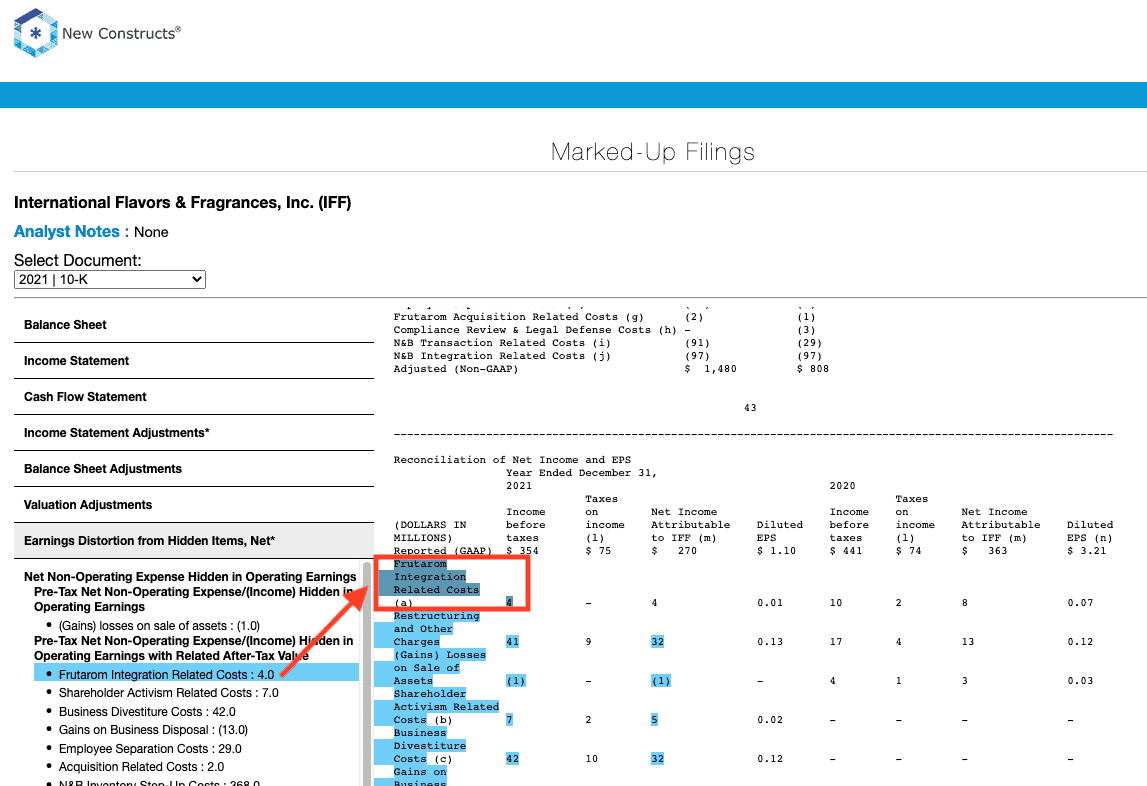Choose 'Shareholder Activism Related Costs : 7.0'
This screenshot has width=1147, height=786.
(x=169, y=693)
